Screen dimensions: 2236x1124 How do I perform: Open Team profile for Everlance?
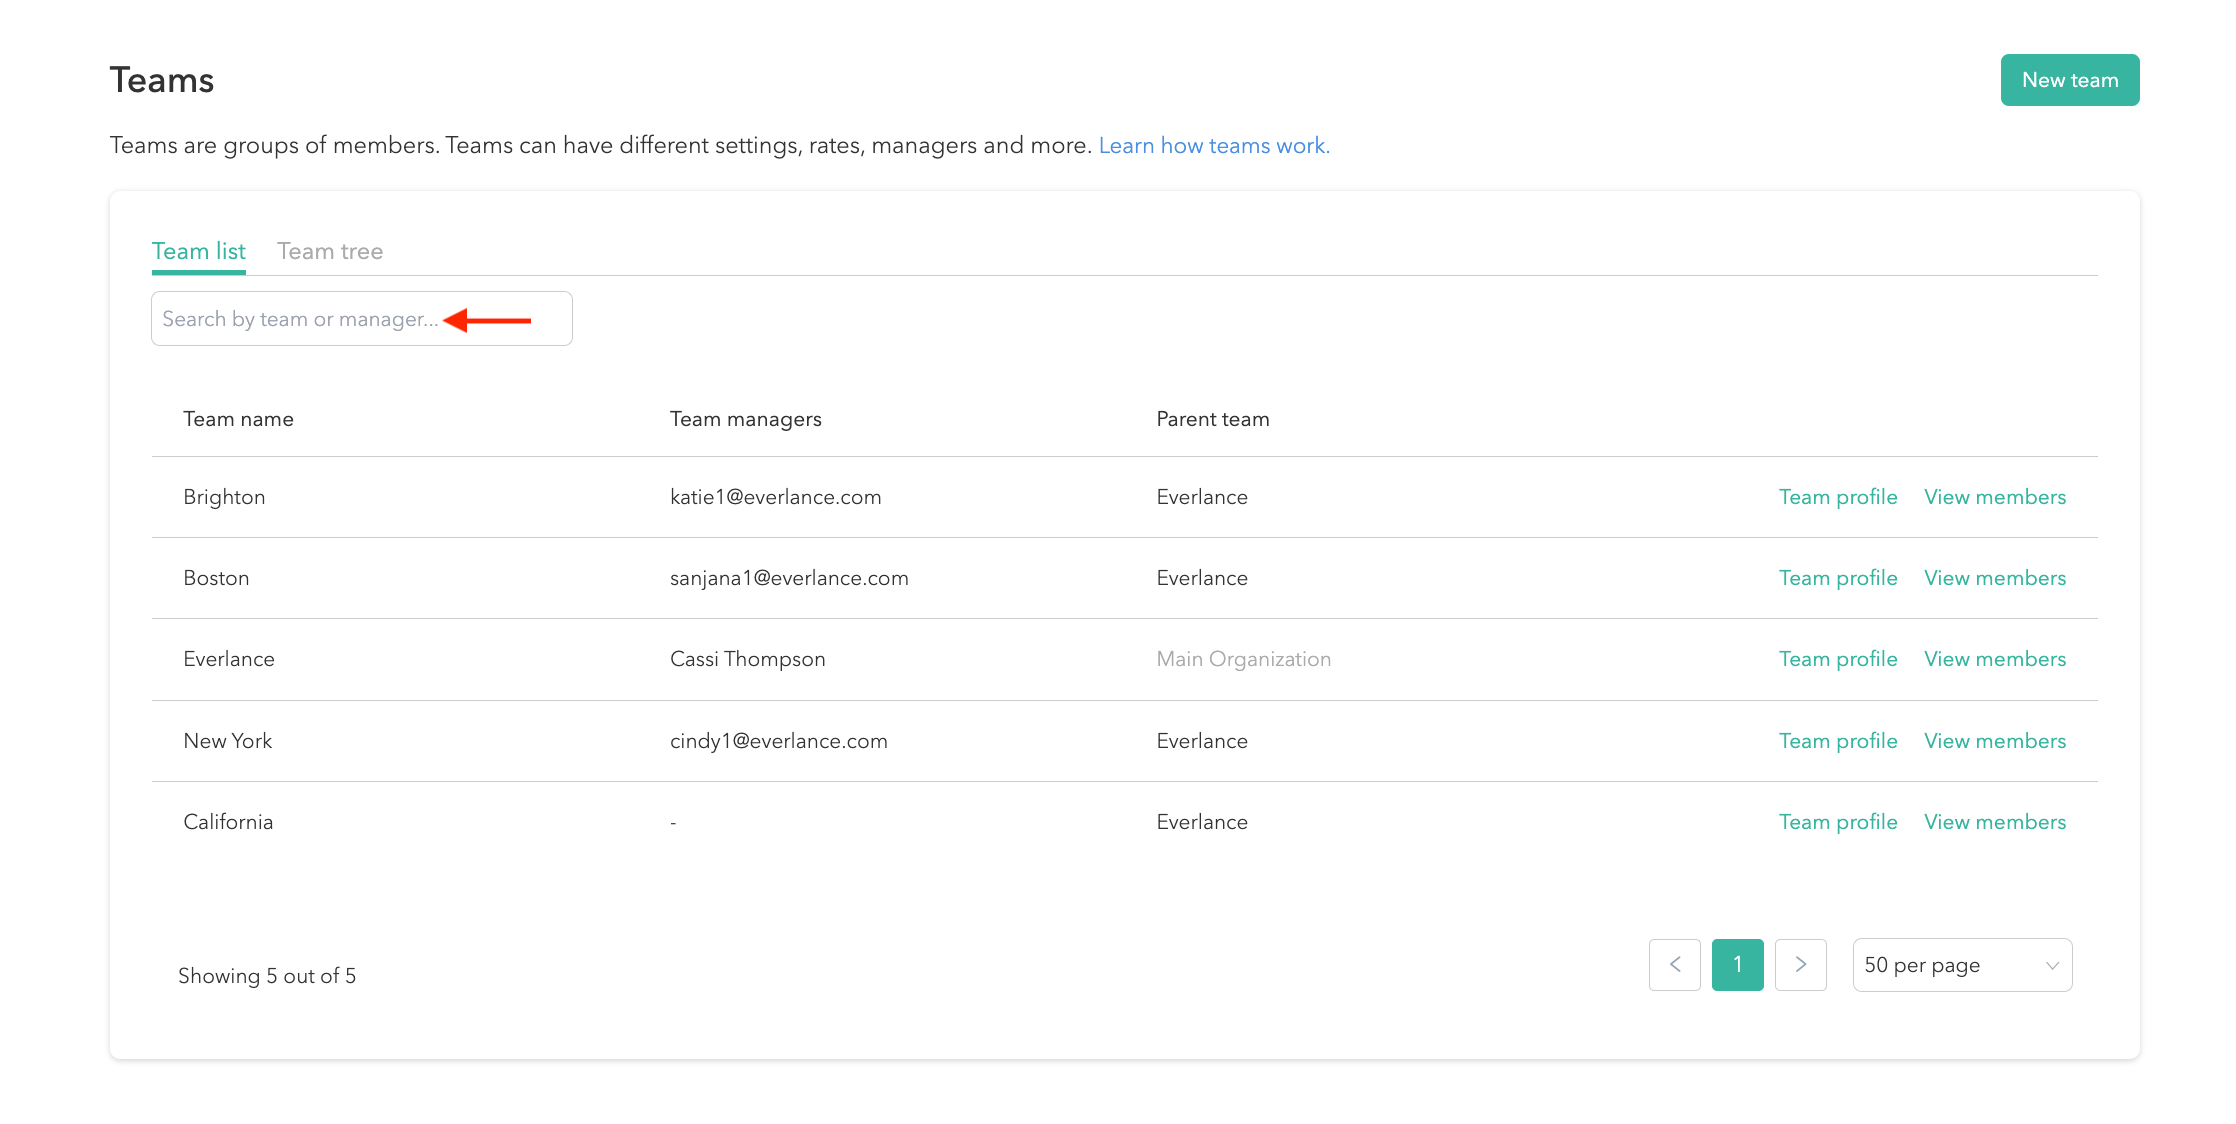pos(1837,659)
